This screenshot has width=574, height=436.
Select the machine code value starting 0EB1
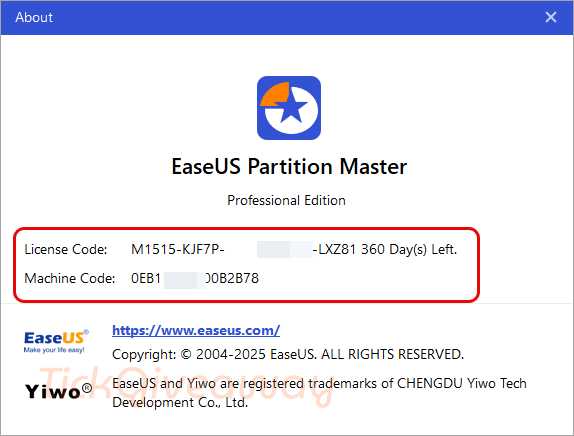coord(195,278)
